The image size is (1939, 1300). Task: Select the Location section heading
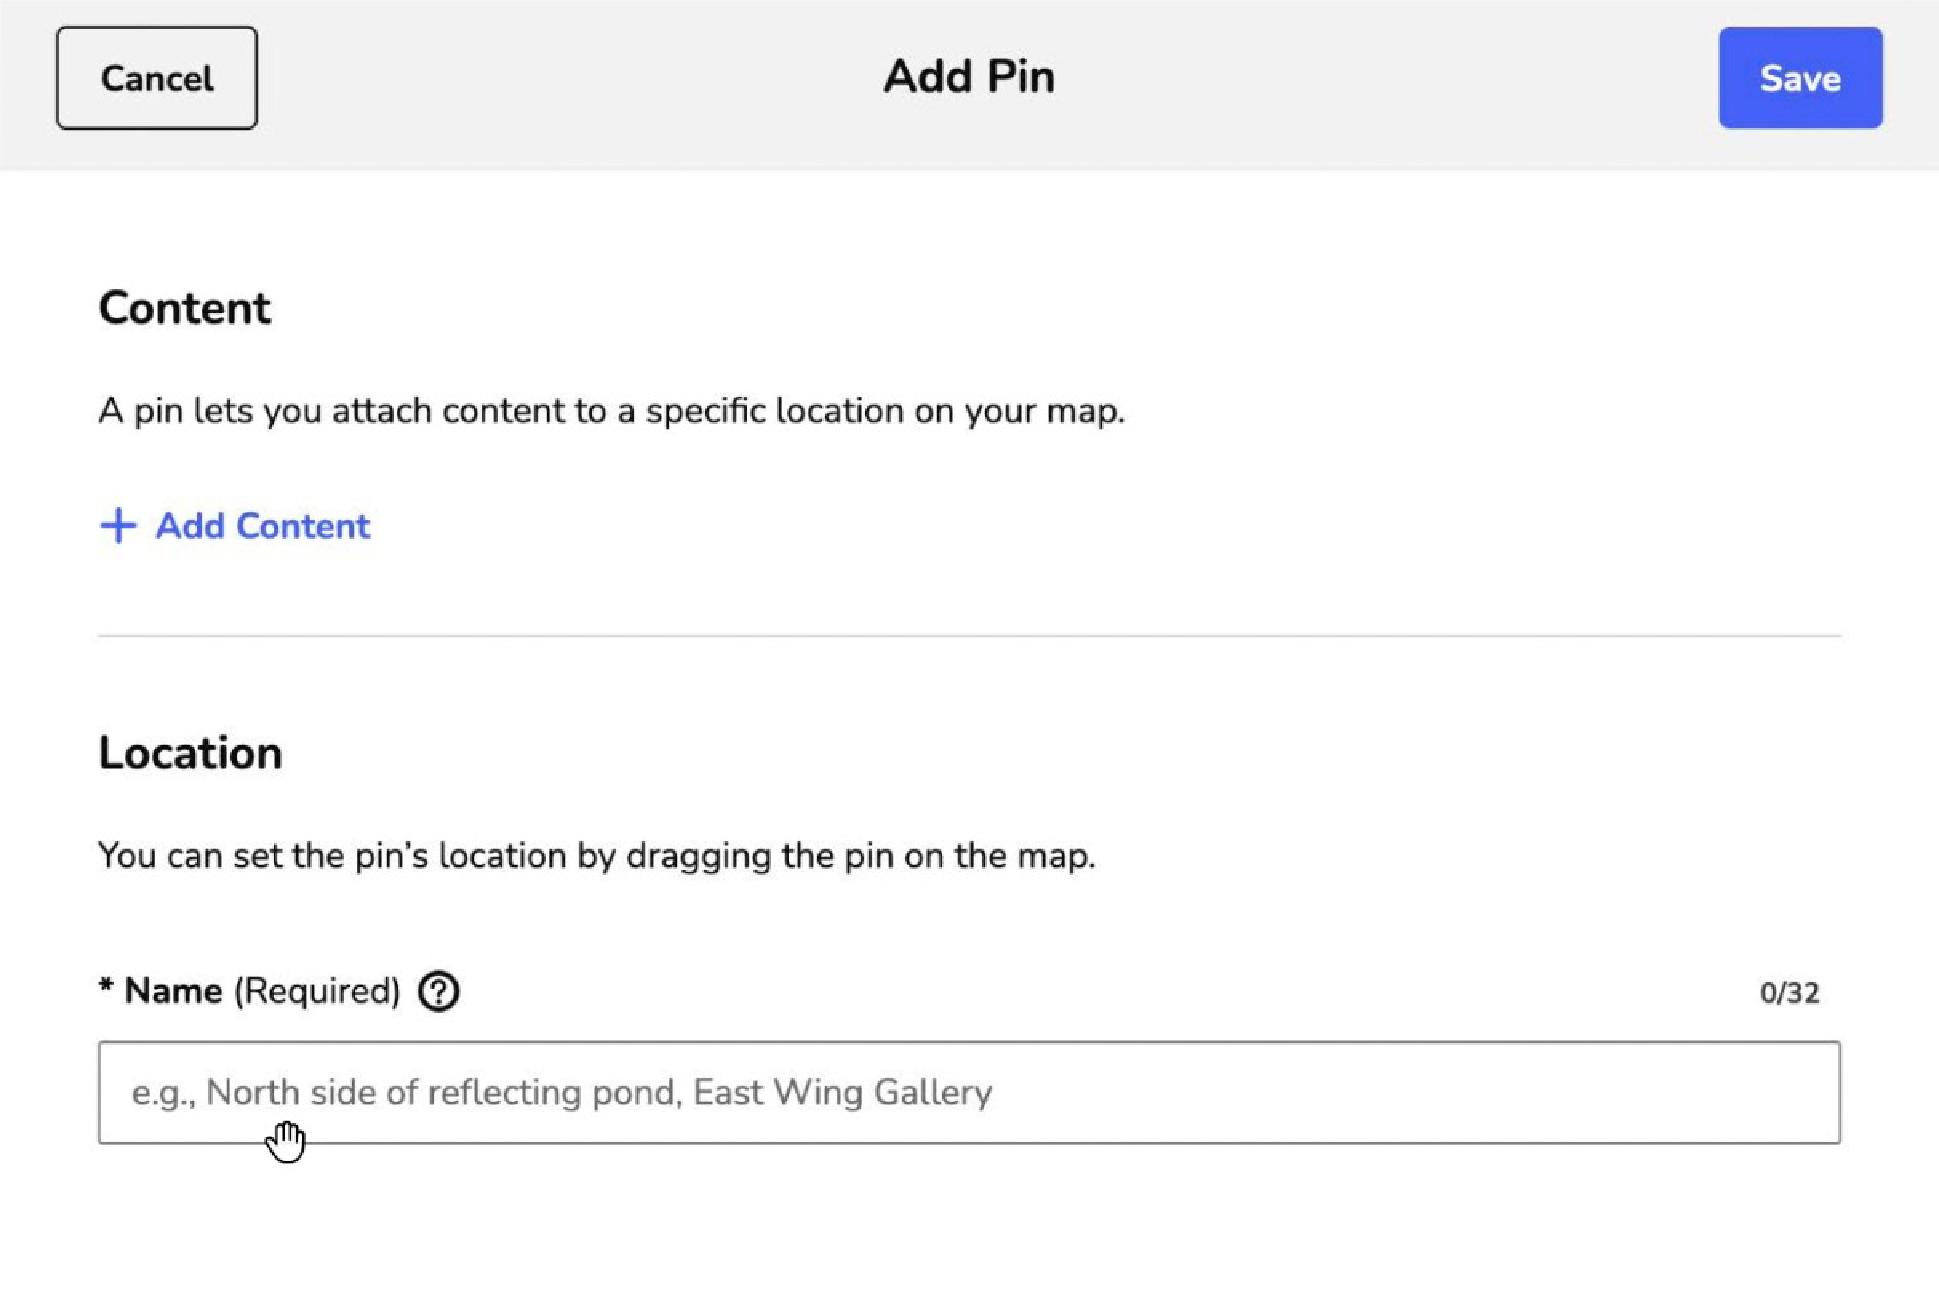(190, 753)
